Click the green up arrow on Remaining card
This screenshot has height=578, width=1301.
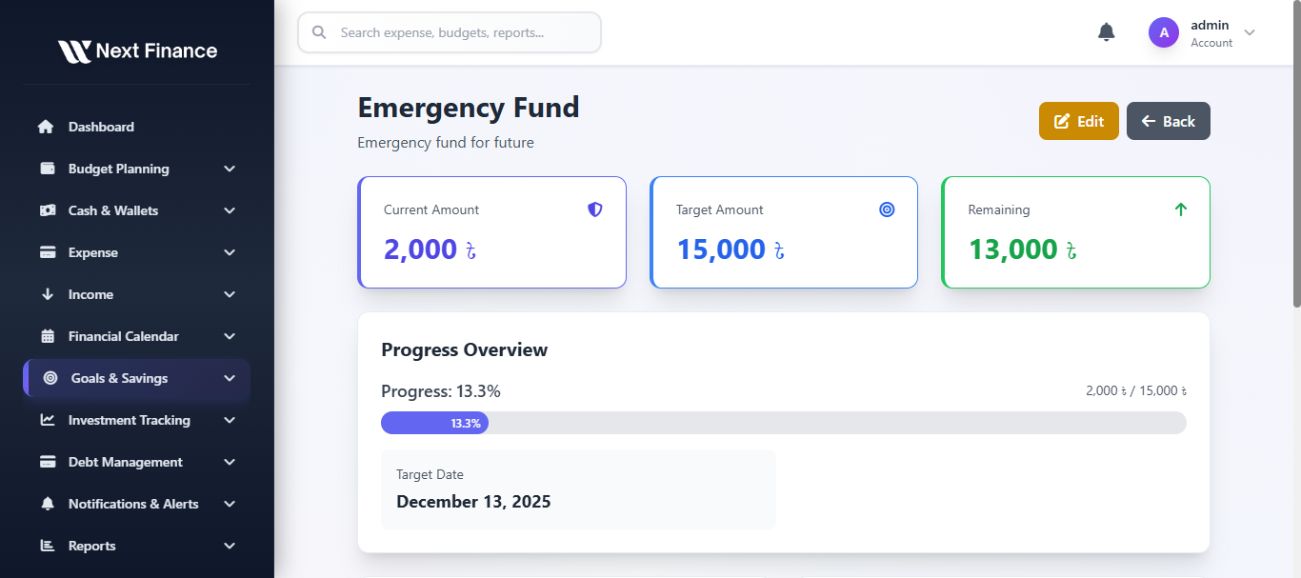click(x=1180, y=210)
